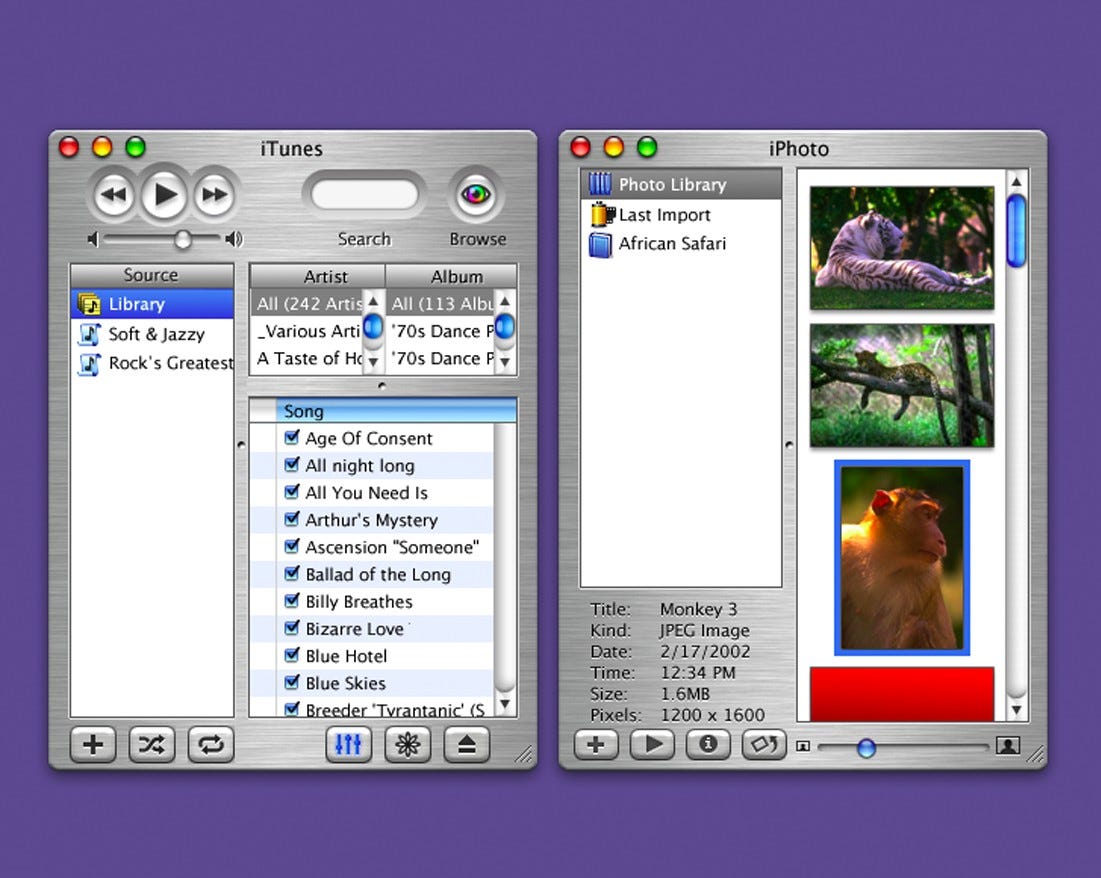Sort by the Song column header
Screen dimensions: 1101x878
[x=397, y=411]
